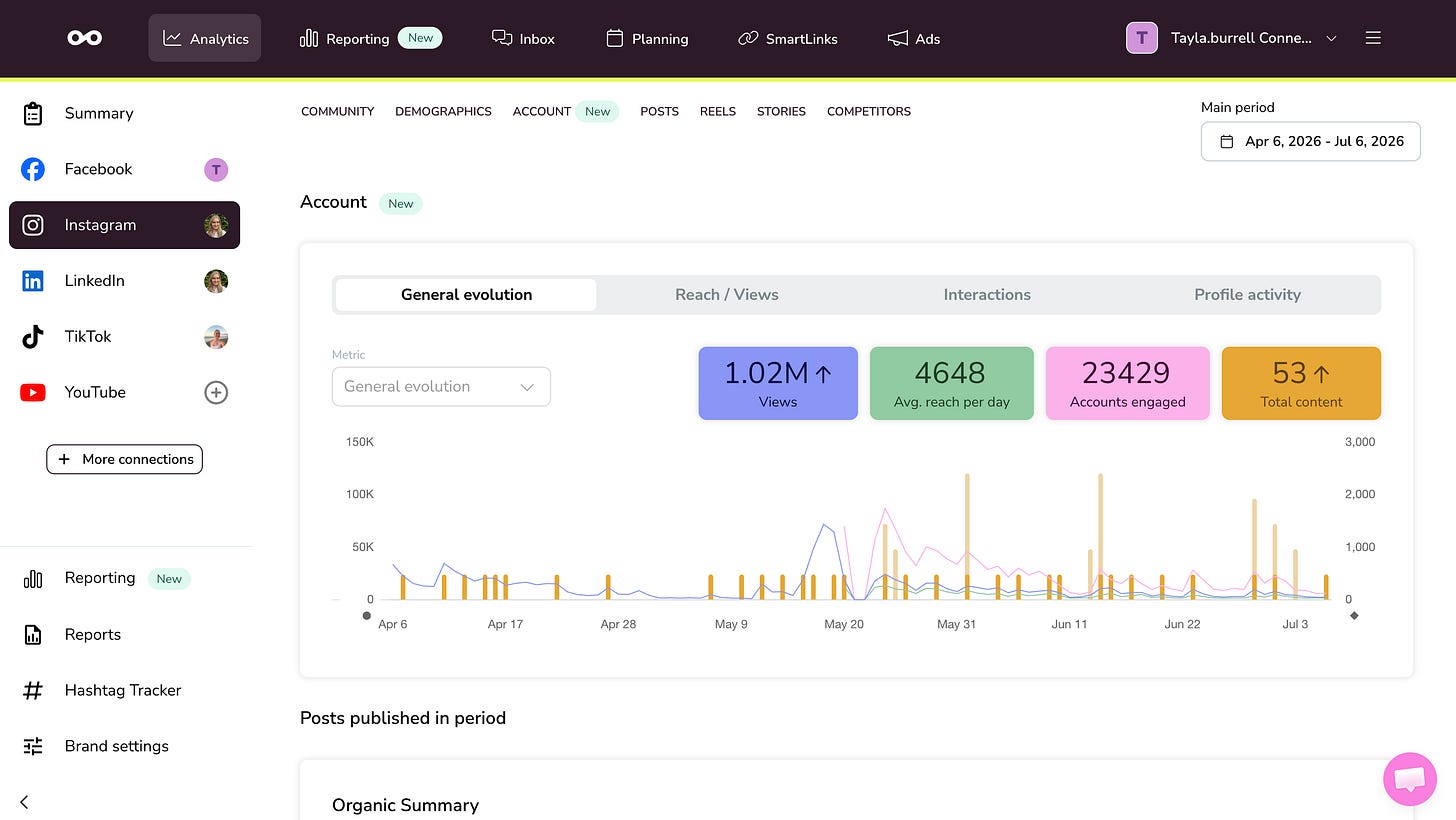Collapse the sidebar with left chevron
Viewport: 1456px width, 820px height.
click(x=25, y=801)
